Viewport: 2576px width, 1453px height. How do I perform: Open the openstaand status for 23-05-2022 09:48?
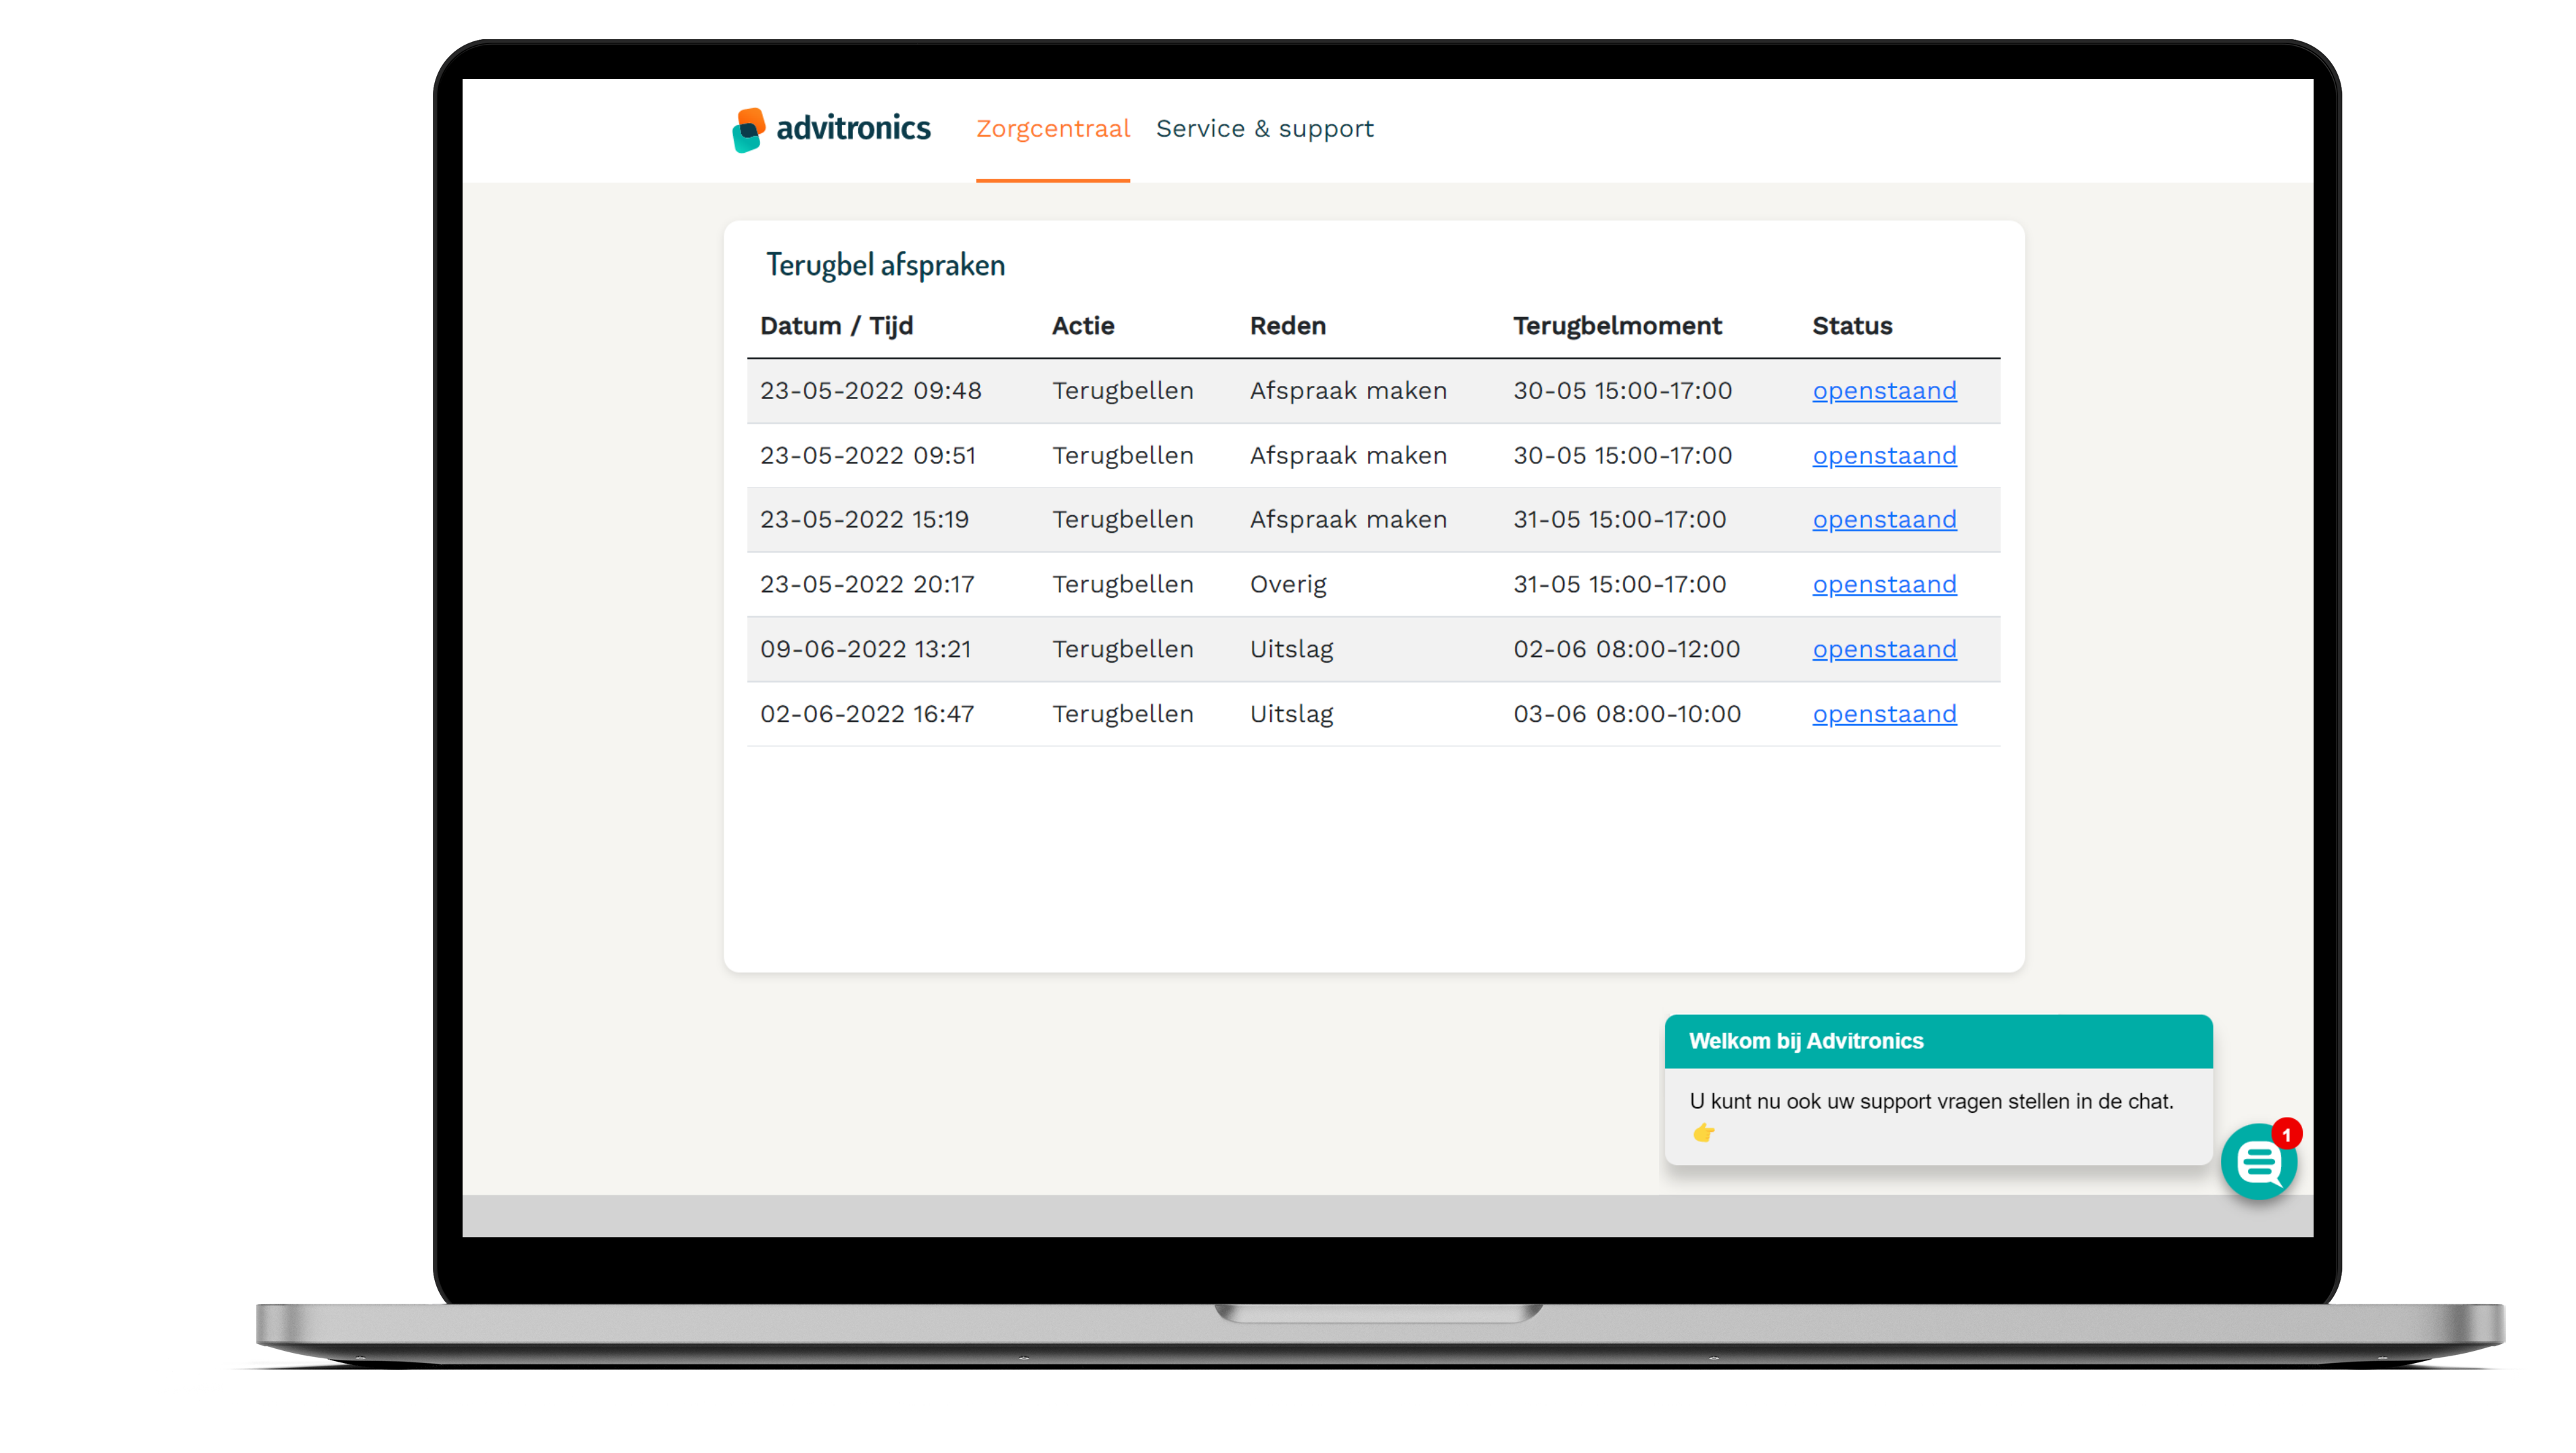point(1884,390)
